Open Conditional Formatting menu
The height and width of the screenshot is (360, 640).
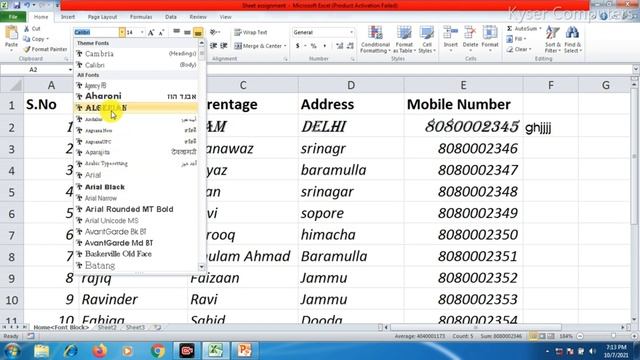tap(375, 39)
